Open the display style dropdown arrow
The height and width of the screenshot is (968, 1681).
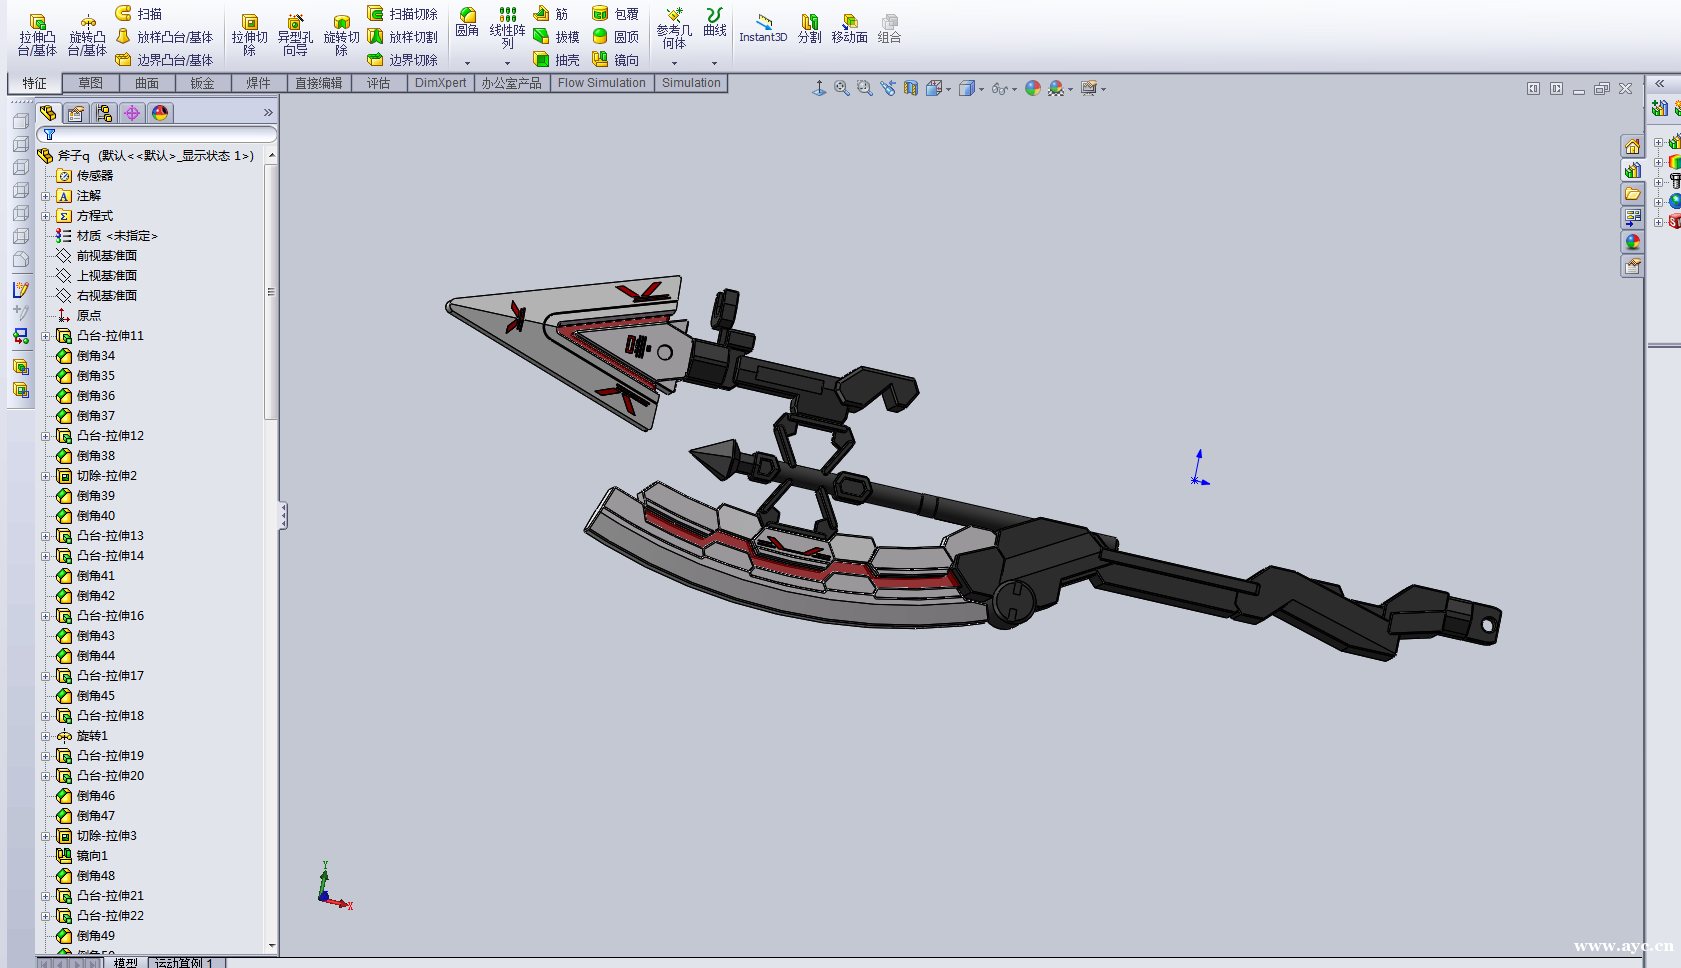[x=981, y=89]
